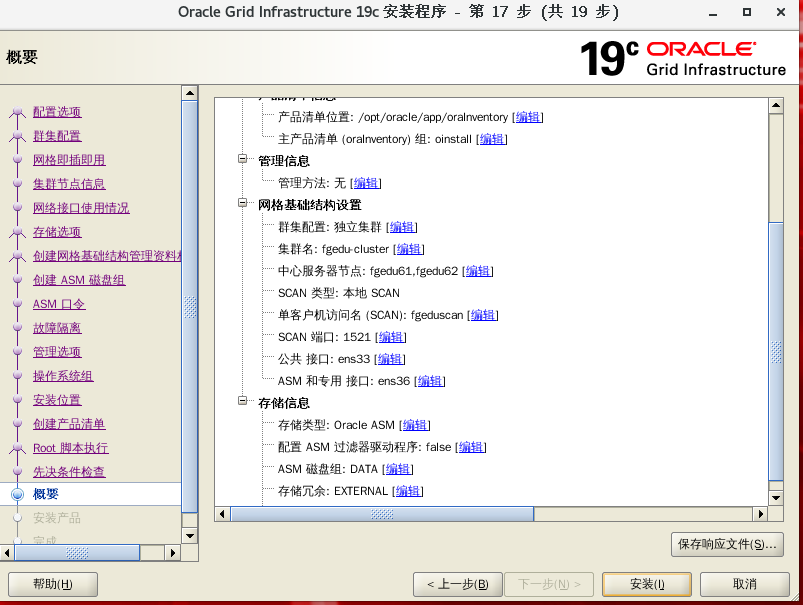
Task: Click the summary pane vertical scrollbar thumb
Action: point(776,351)
